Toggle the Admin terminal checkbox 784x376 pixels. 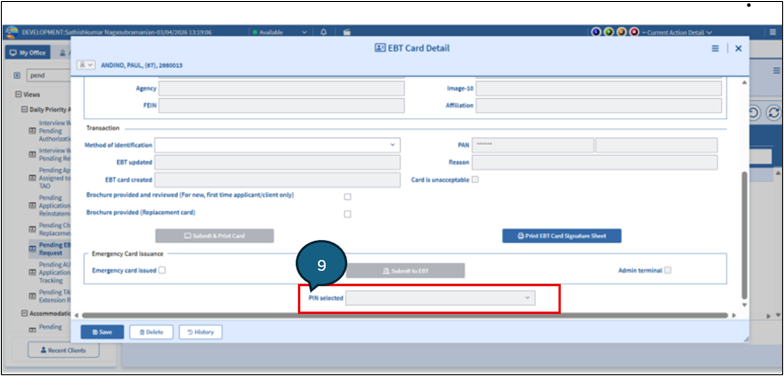pyautogui.click(x=668, y=270)
